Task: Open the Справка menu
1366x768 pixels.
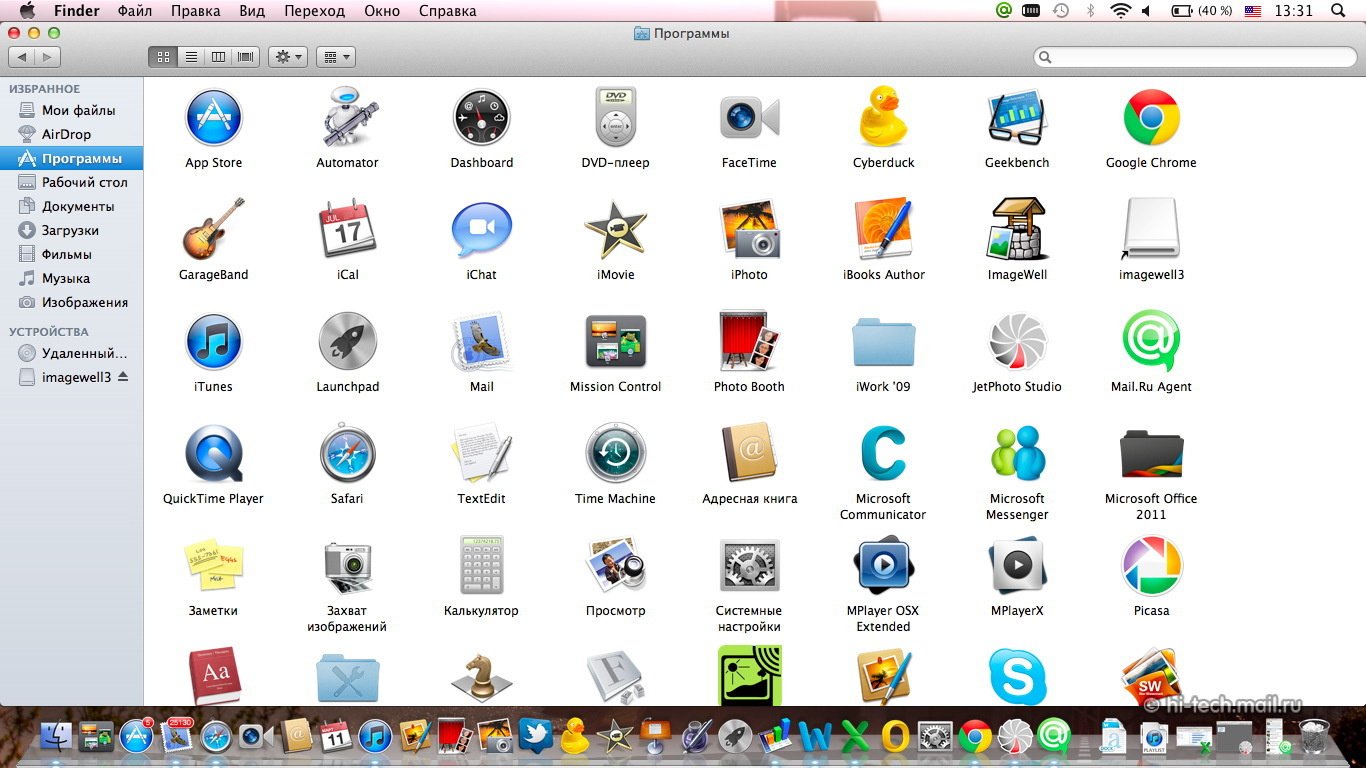Action: tap(449, 11)
